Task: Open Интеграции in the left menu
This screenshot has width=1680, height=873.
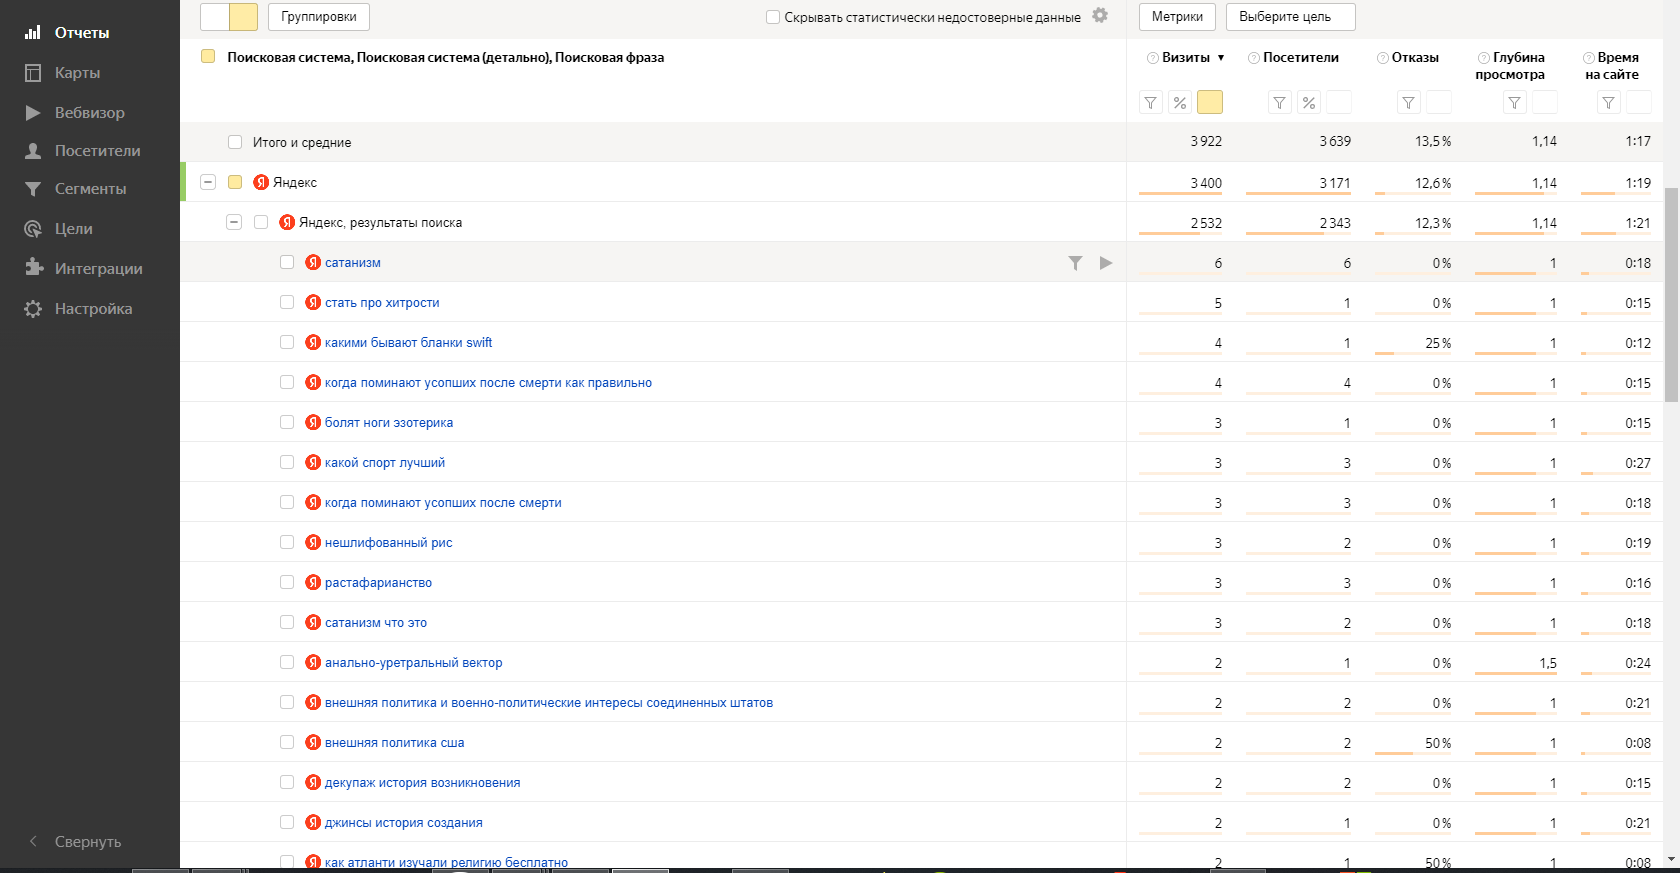Action: click(x=83, y=268)
